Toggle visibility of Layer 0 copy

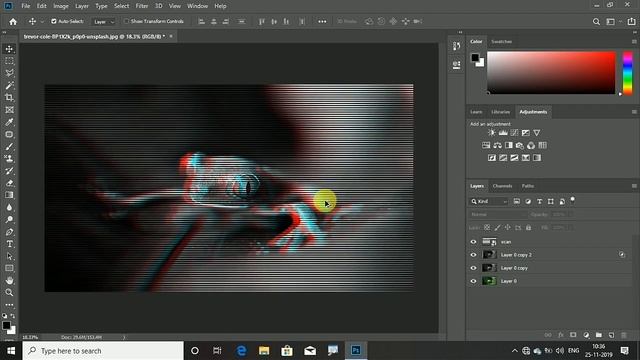(x=473, y=268)
